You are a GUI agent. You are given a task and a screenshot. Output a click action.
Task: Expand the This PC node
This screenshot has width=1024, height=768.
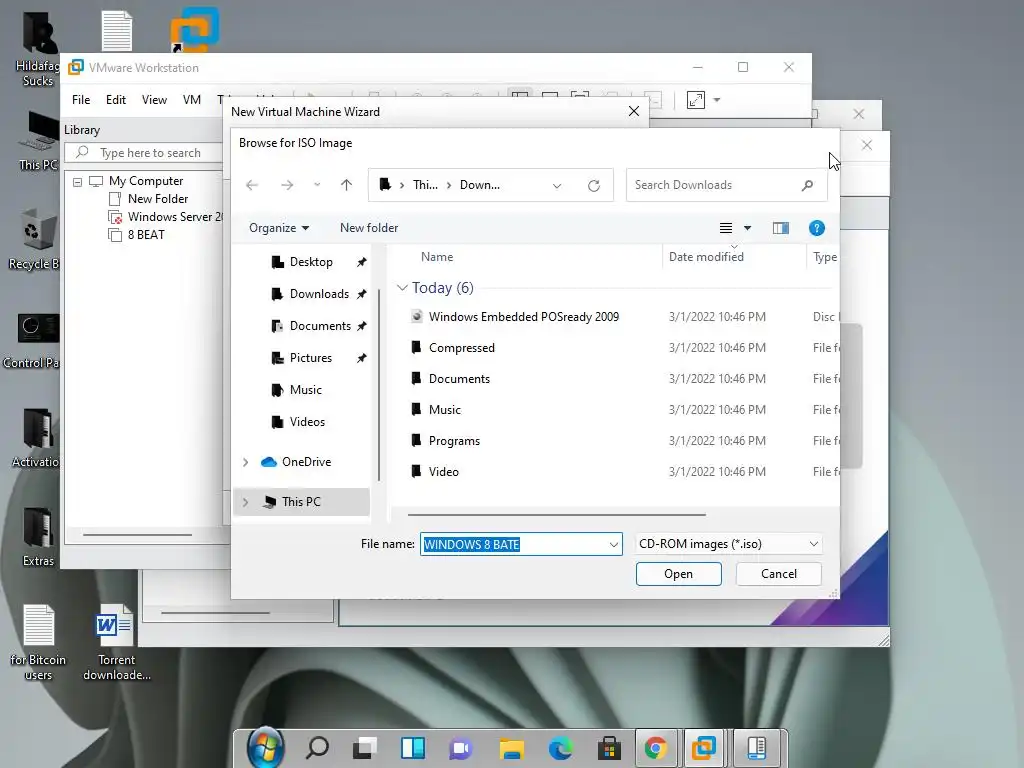coord(246,502)
